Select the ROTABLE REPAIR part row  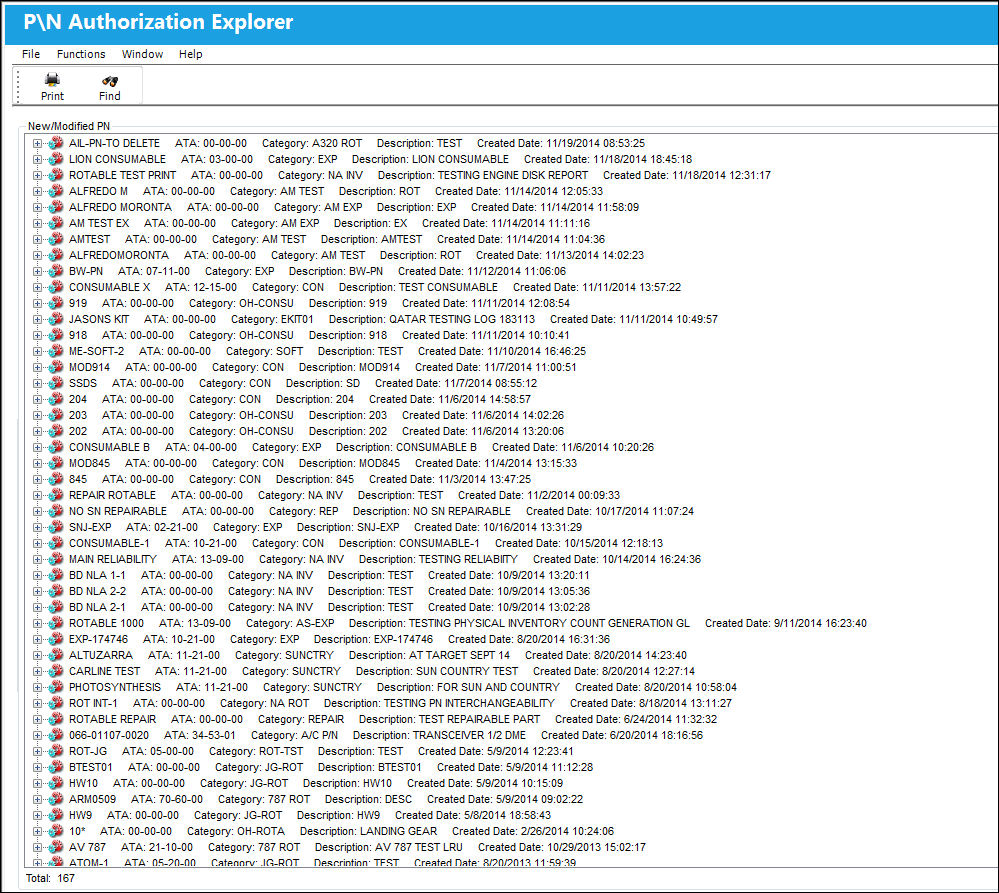(x=393, y=719)
